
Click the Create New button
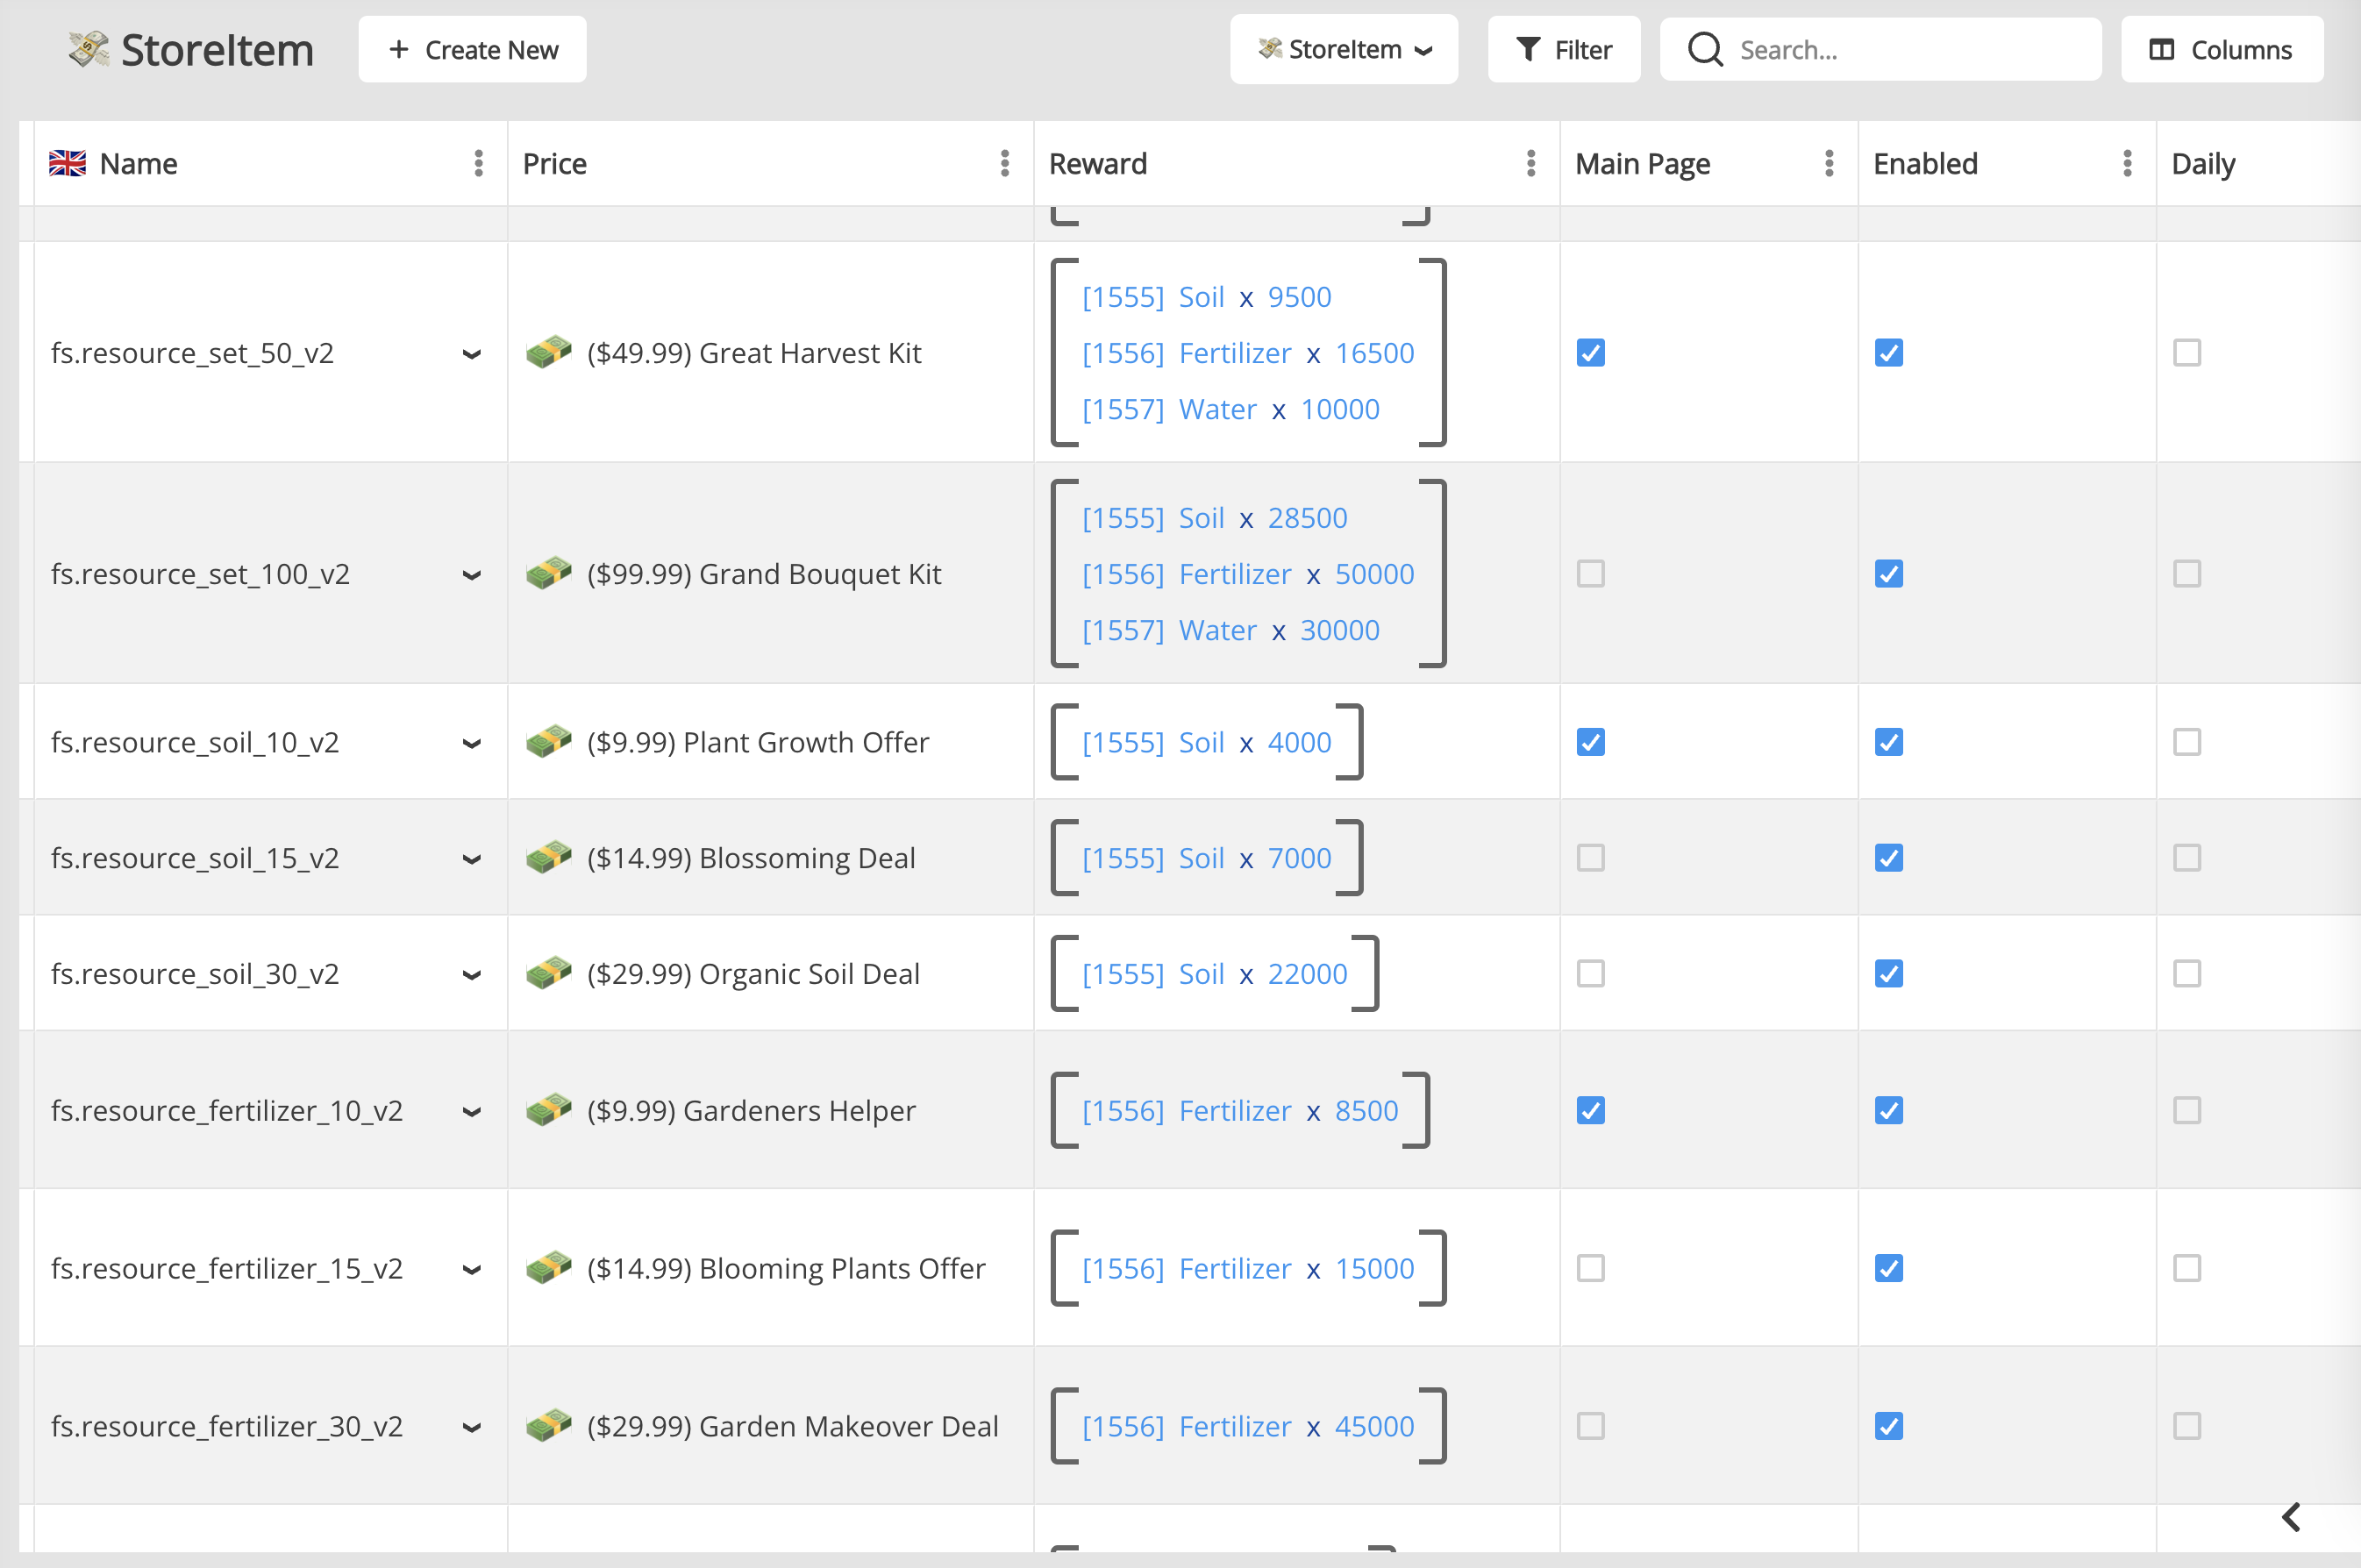point(472,49)
